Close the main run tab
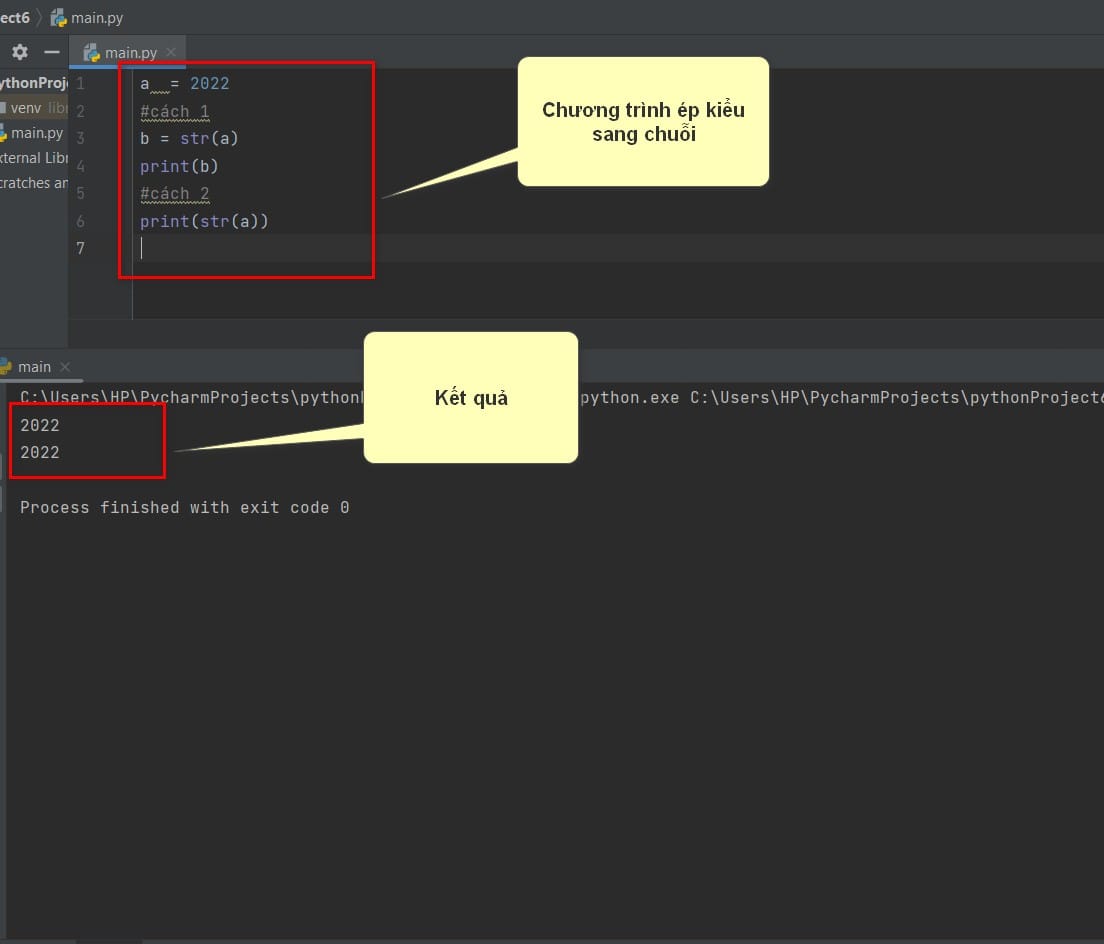This screenshot has height=944, width=1104. point(65,367)
